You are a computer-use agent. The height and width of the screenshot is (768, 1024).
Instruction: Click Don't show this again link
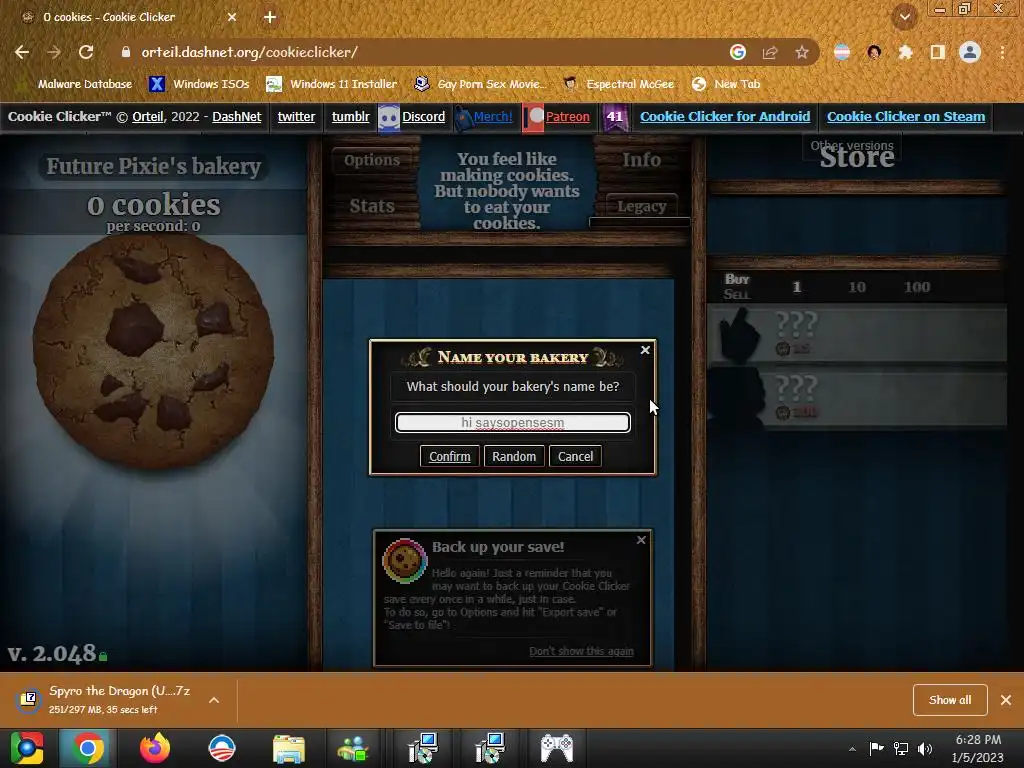coord(581,651)
